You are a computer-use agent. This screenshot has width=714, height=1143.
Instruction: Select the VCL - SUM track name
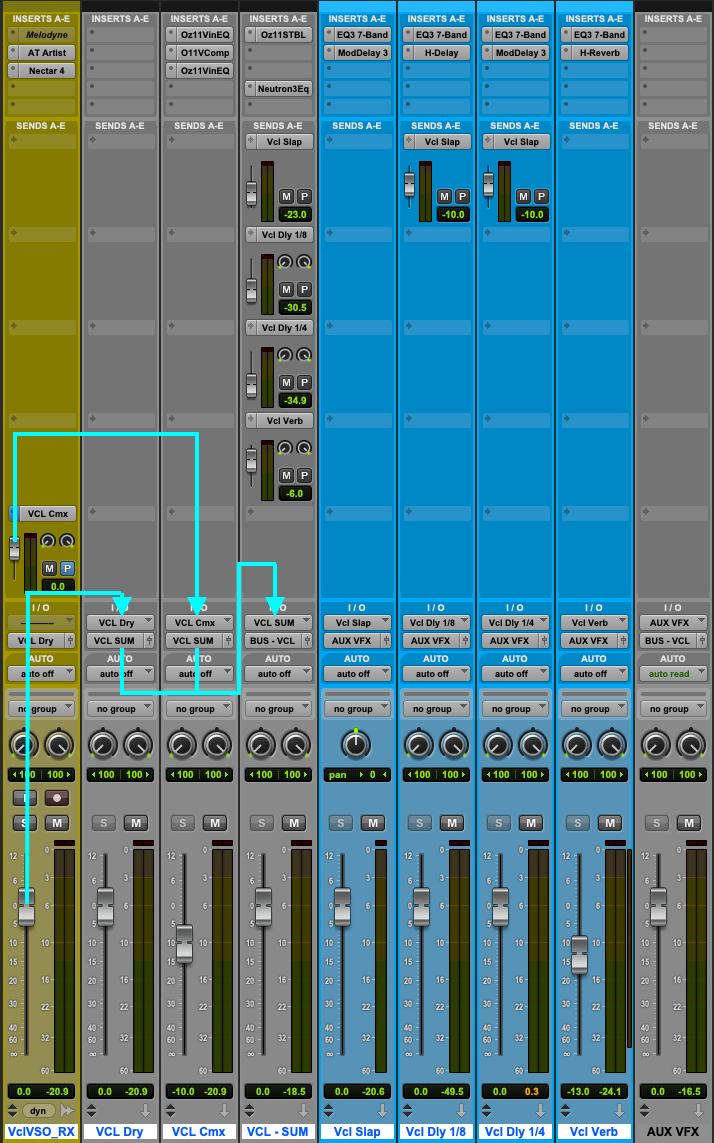278,1132
